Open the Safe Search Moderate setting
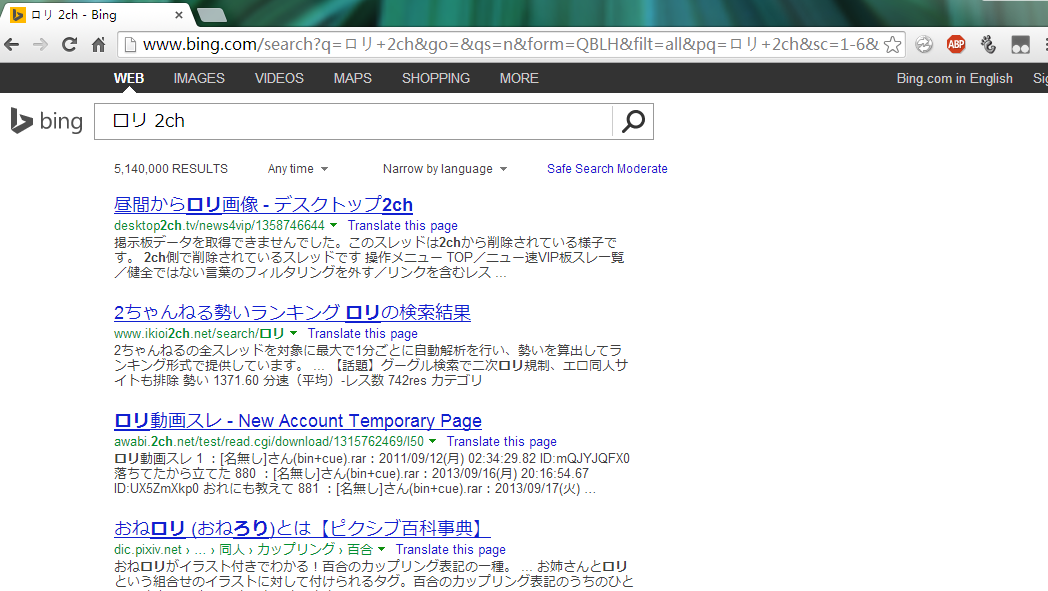This screenshot has height=591, width=1048. (607, 169)
